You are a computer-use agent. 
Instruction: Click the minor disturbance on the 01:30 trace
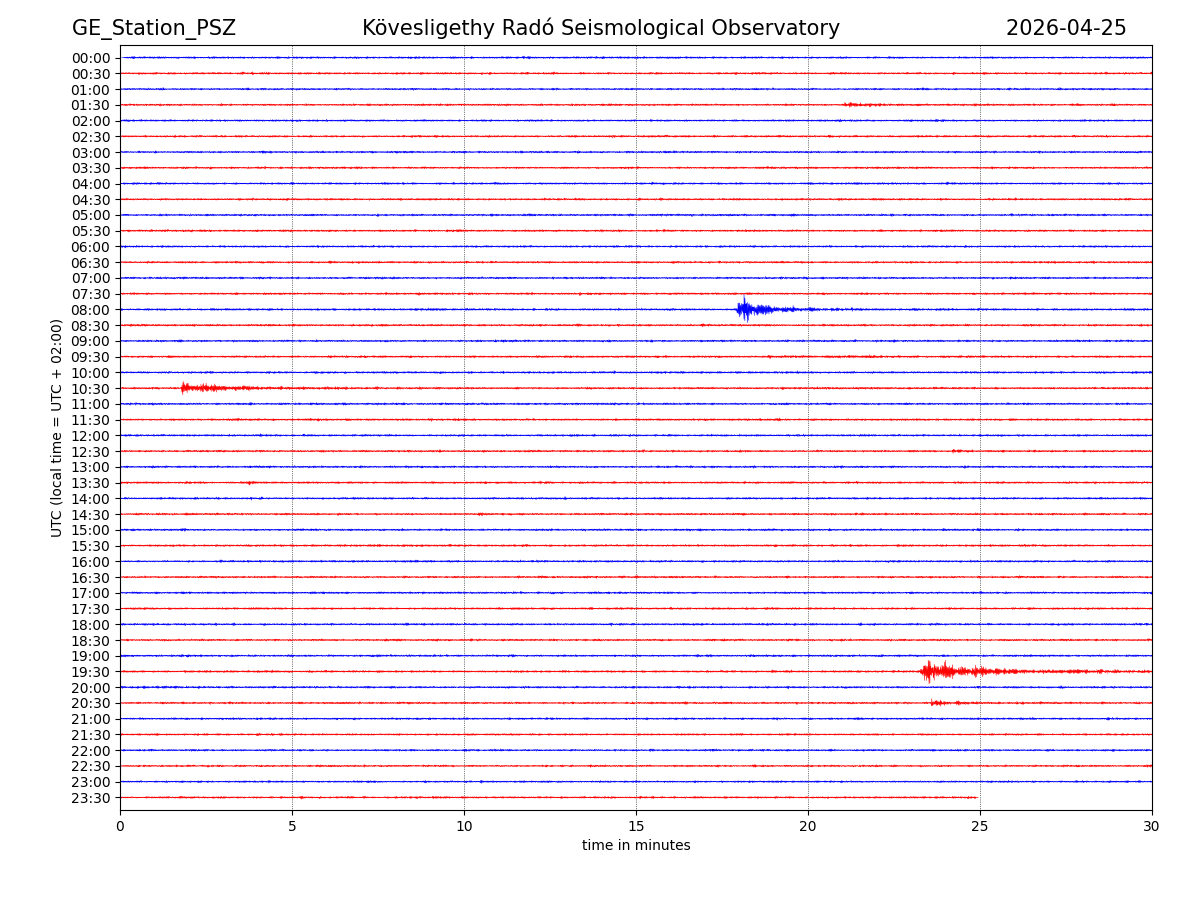[860, 104]
